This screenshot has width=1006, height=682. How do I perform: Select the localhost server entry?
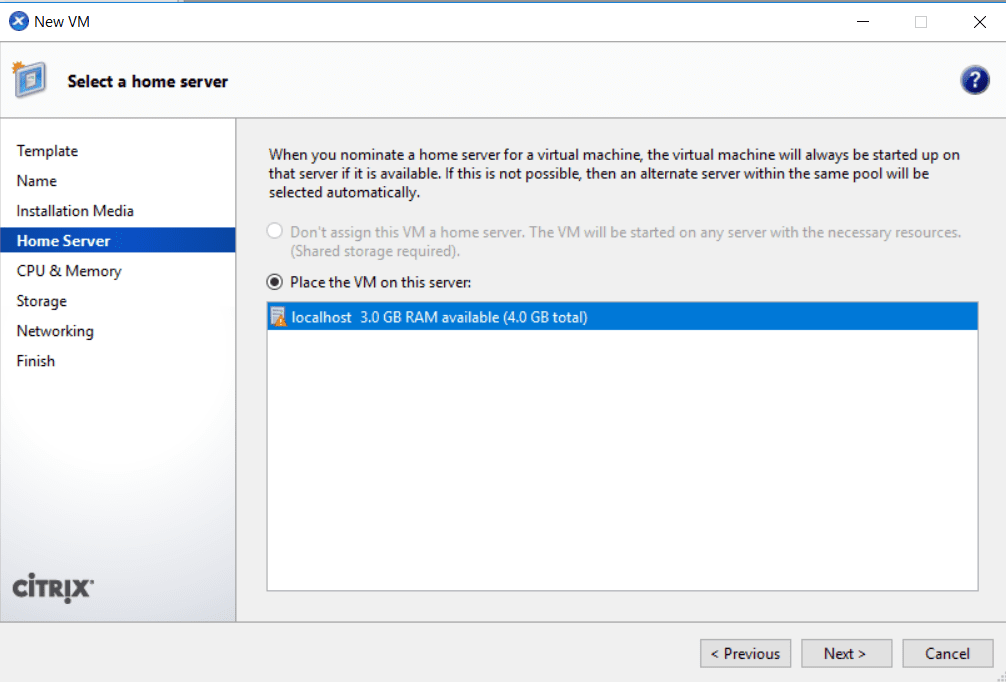coord(500,316)
